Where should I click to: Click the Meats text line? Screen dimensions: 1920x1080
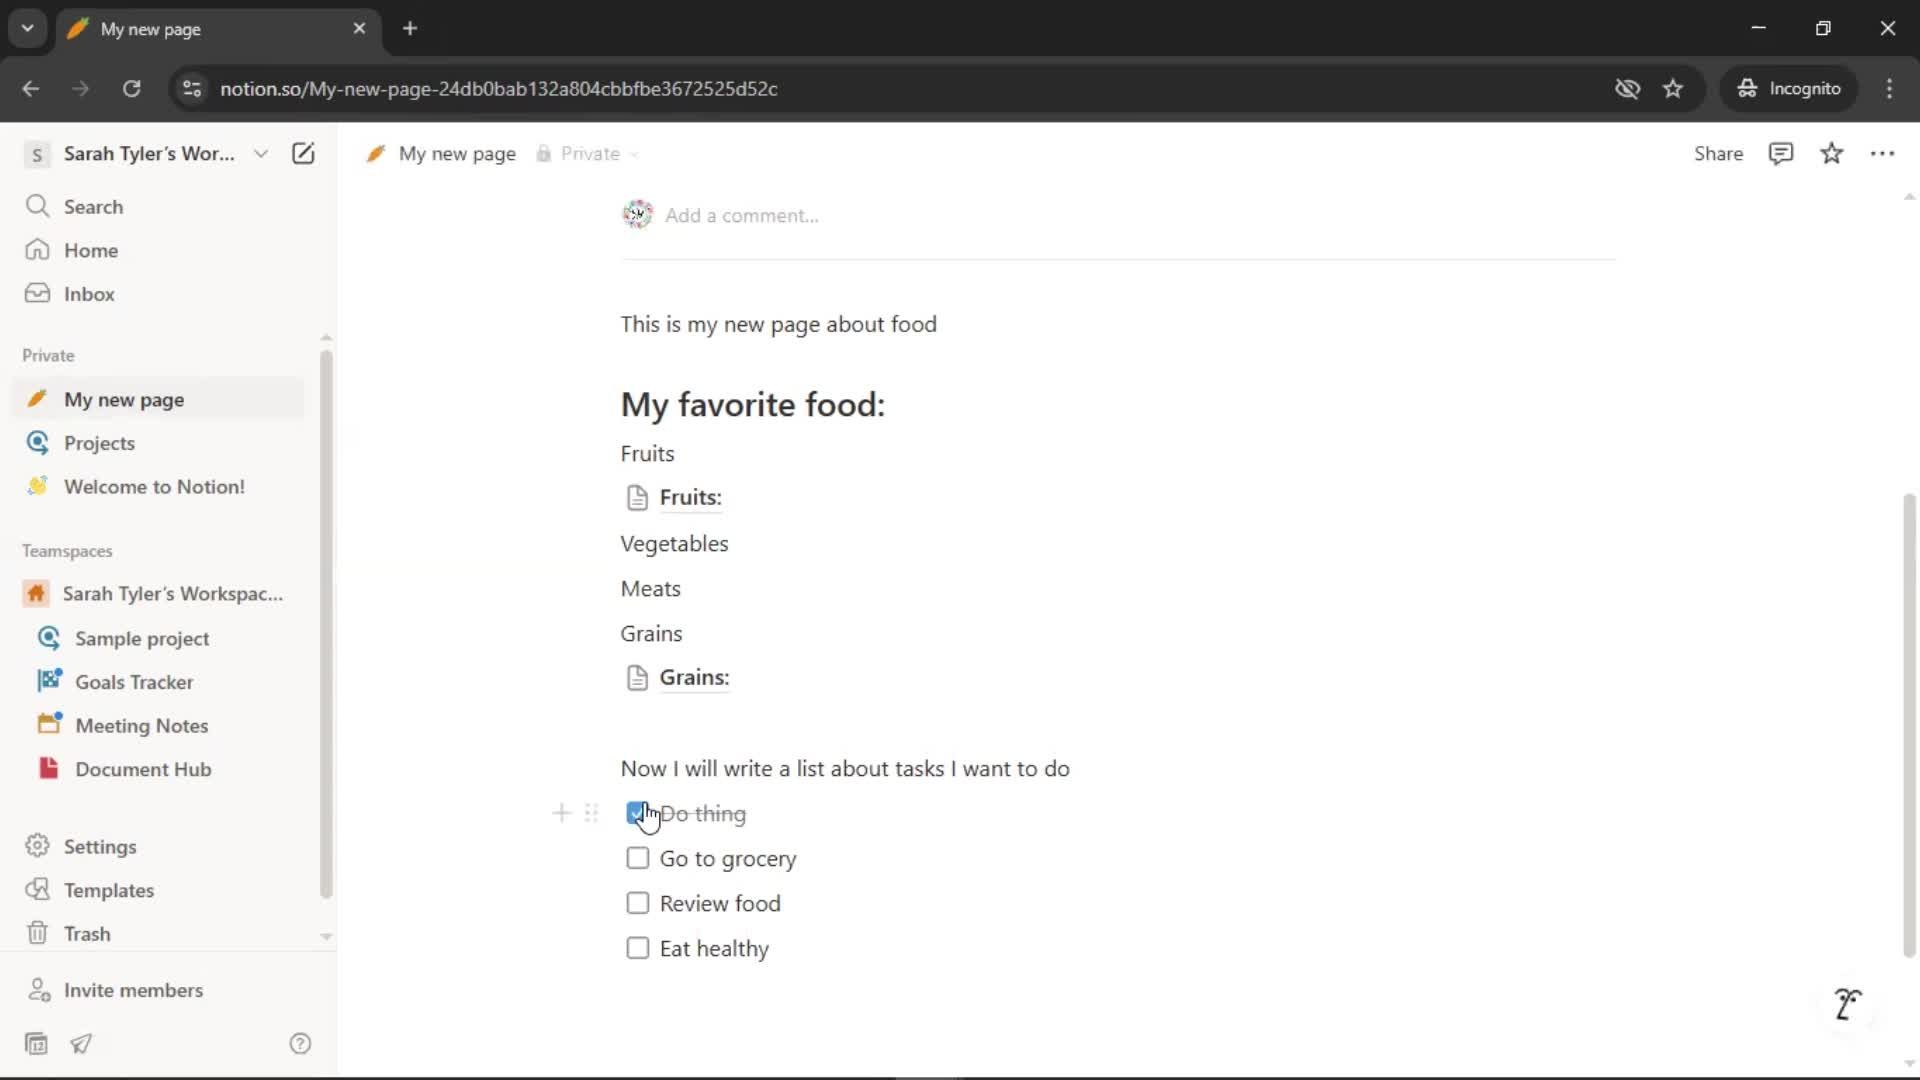pos(650,588)
